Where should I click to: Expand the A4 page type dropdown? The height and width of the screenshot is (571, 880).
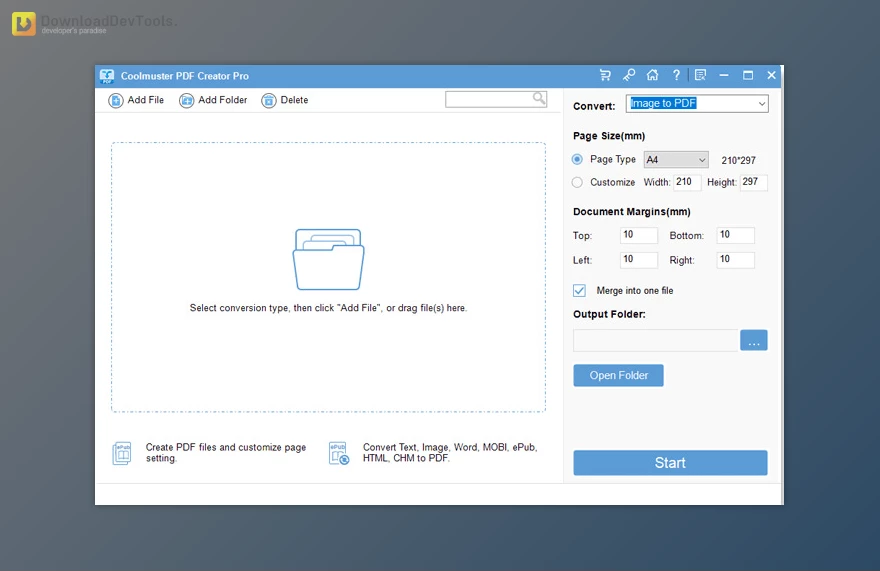tap(676, 160)
